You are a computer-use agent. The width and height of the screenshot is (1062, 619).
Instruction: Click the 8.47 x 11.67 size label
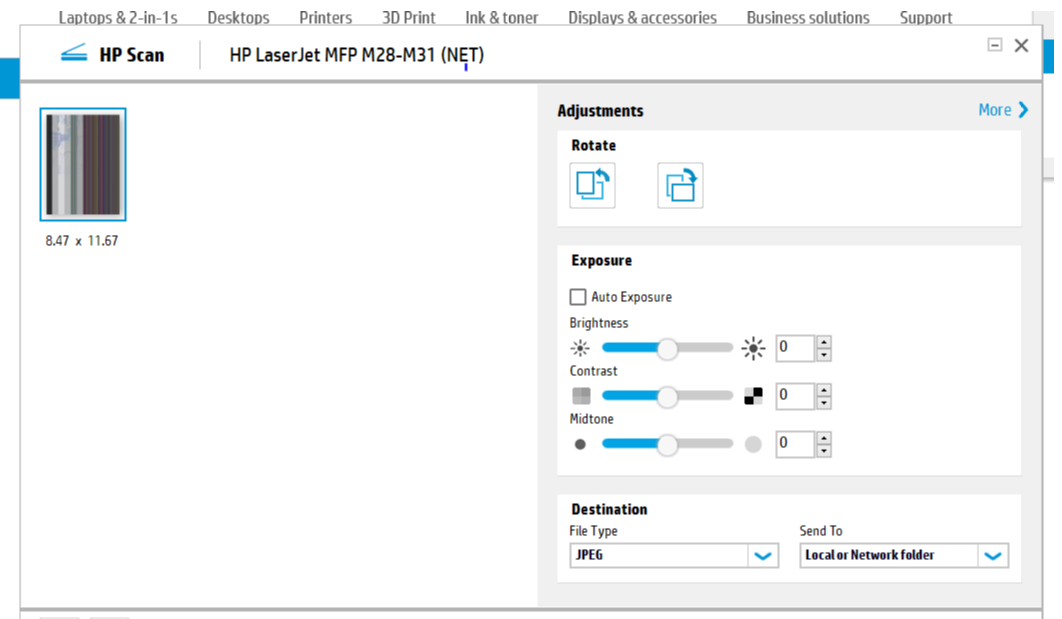(x=82, y=241)
